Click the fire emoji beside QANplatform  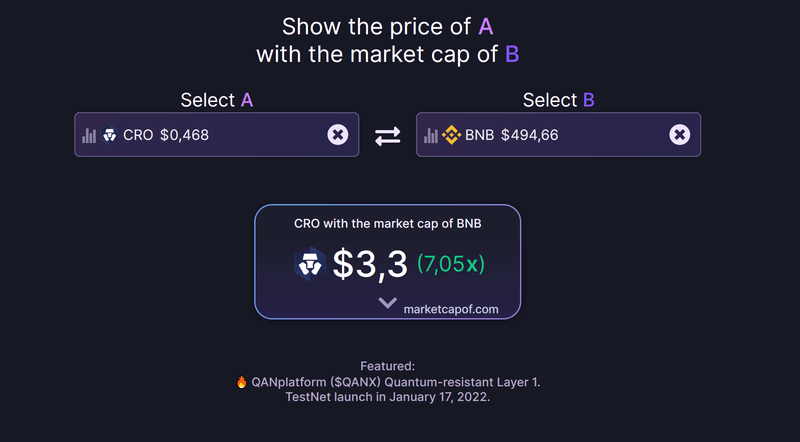(241, 382)
